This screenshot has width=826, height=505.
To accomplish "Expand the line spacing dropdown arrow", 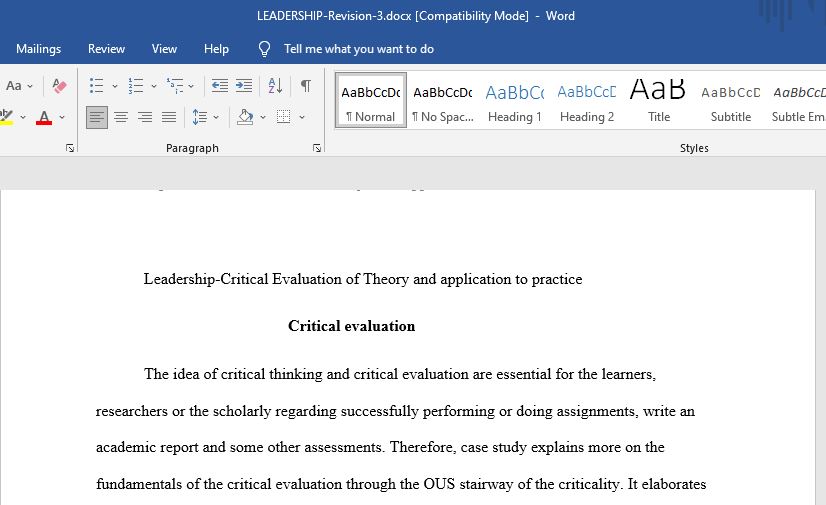I will tap(216, 117).
